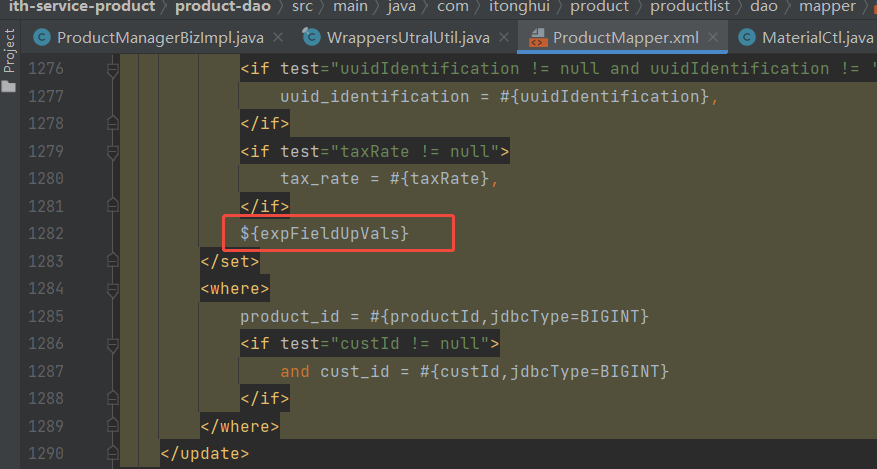The height and width of the screenshot is (469, 877).
Task: Toggle fold marker at line 1283 closing set
Action: point(112,261)
